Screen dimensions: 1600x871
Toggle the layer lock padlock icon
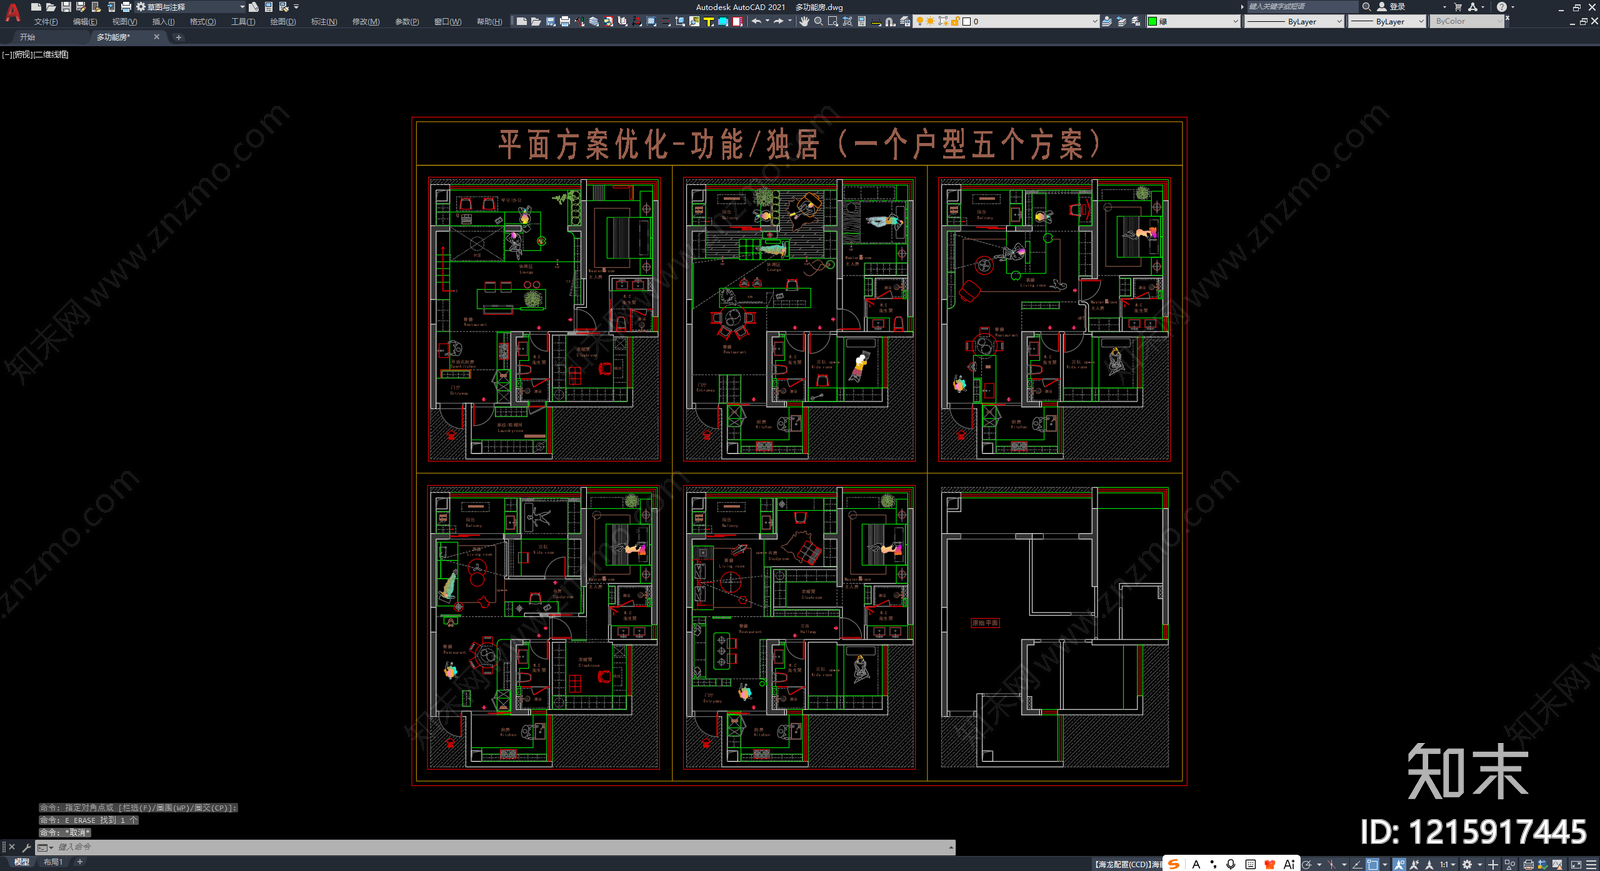coord(955,21)
